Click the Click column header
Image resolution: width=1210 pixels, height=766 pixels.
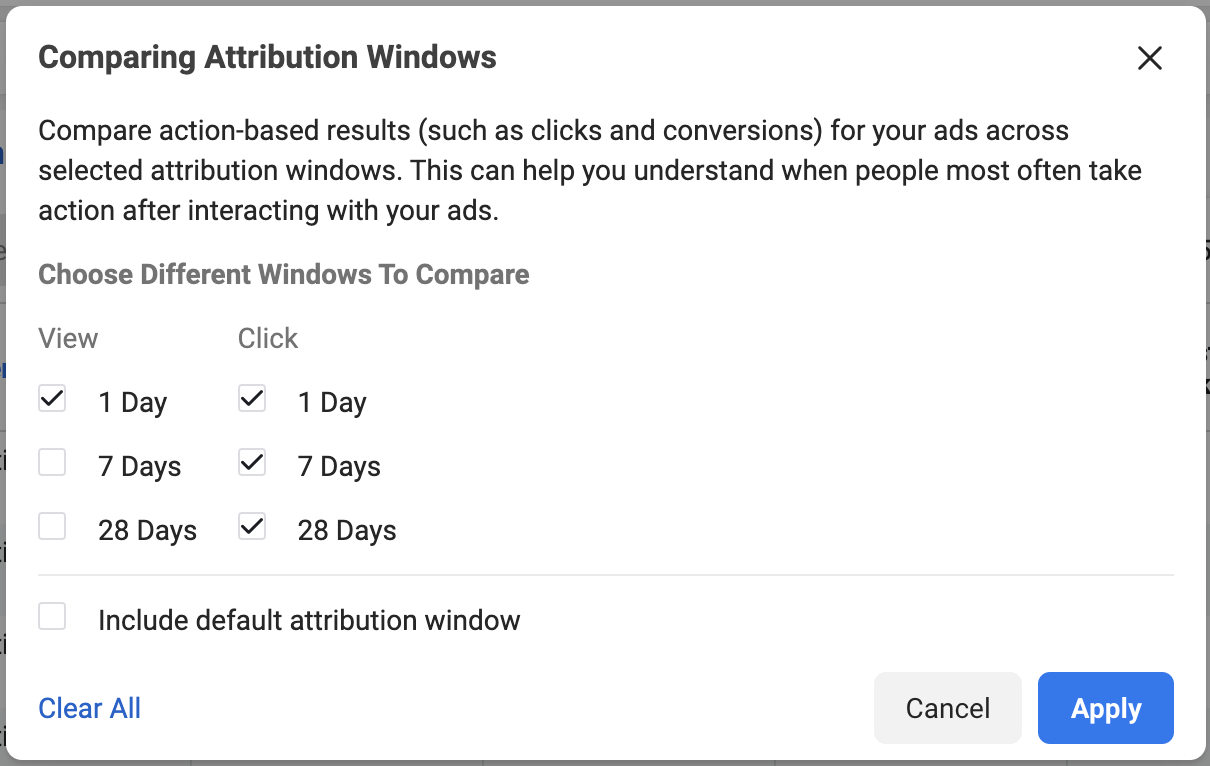point(268,338)
